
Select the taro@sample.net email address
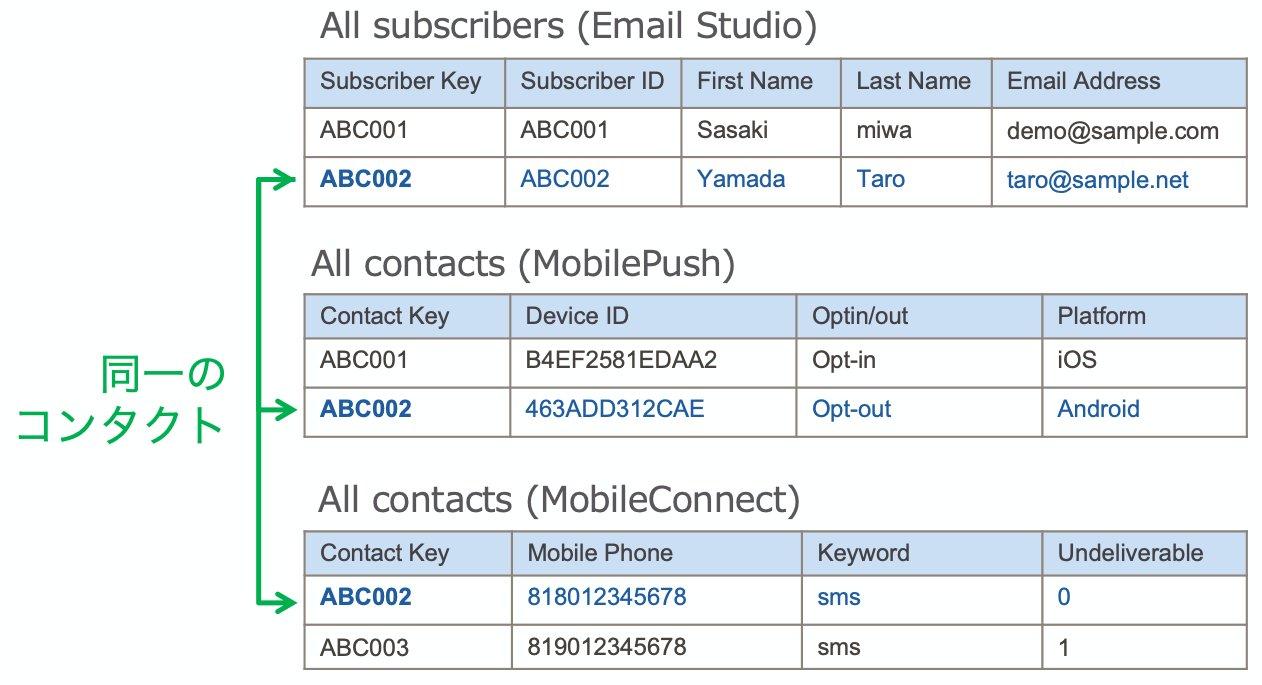[1097, 180]
